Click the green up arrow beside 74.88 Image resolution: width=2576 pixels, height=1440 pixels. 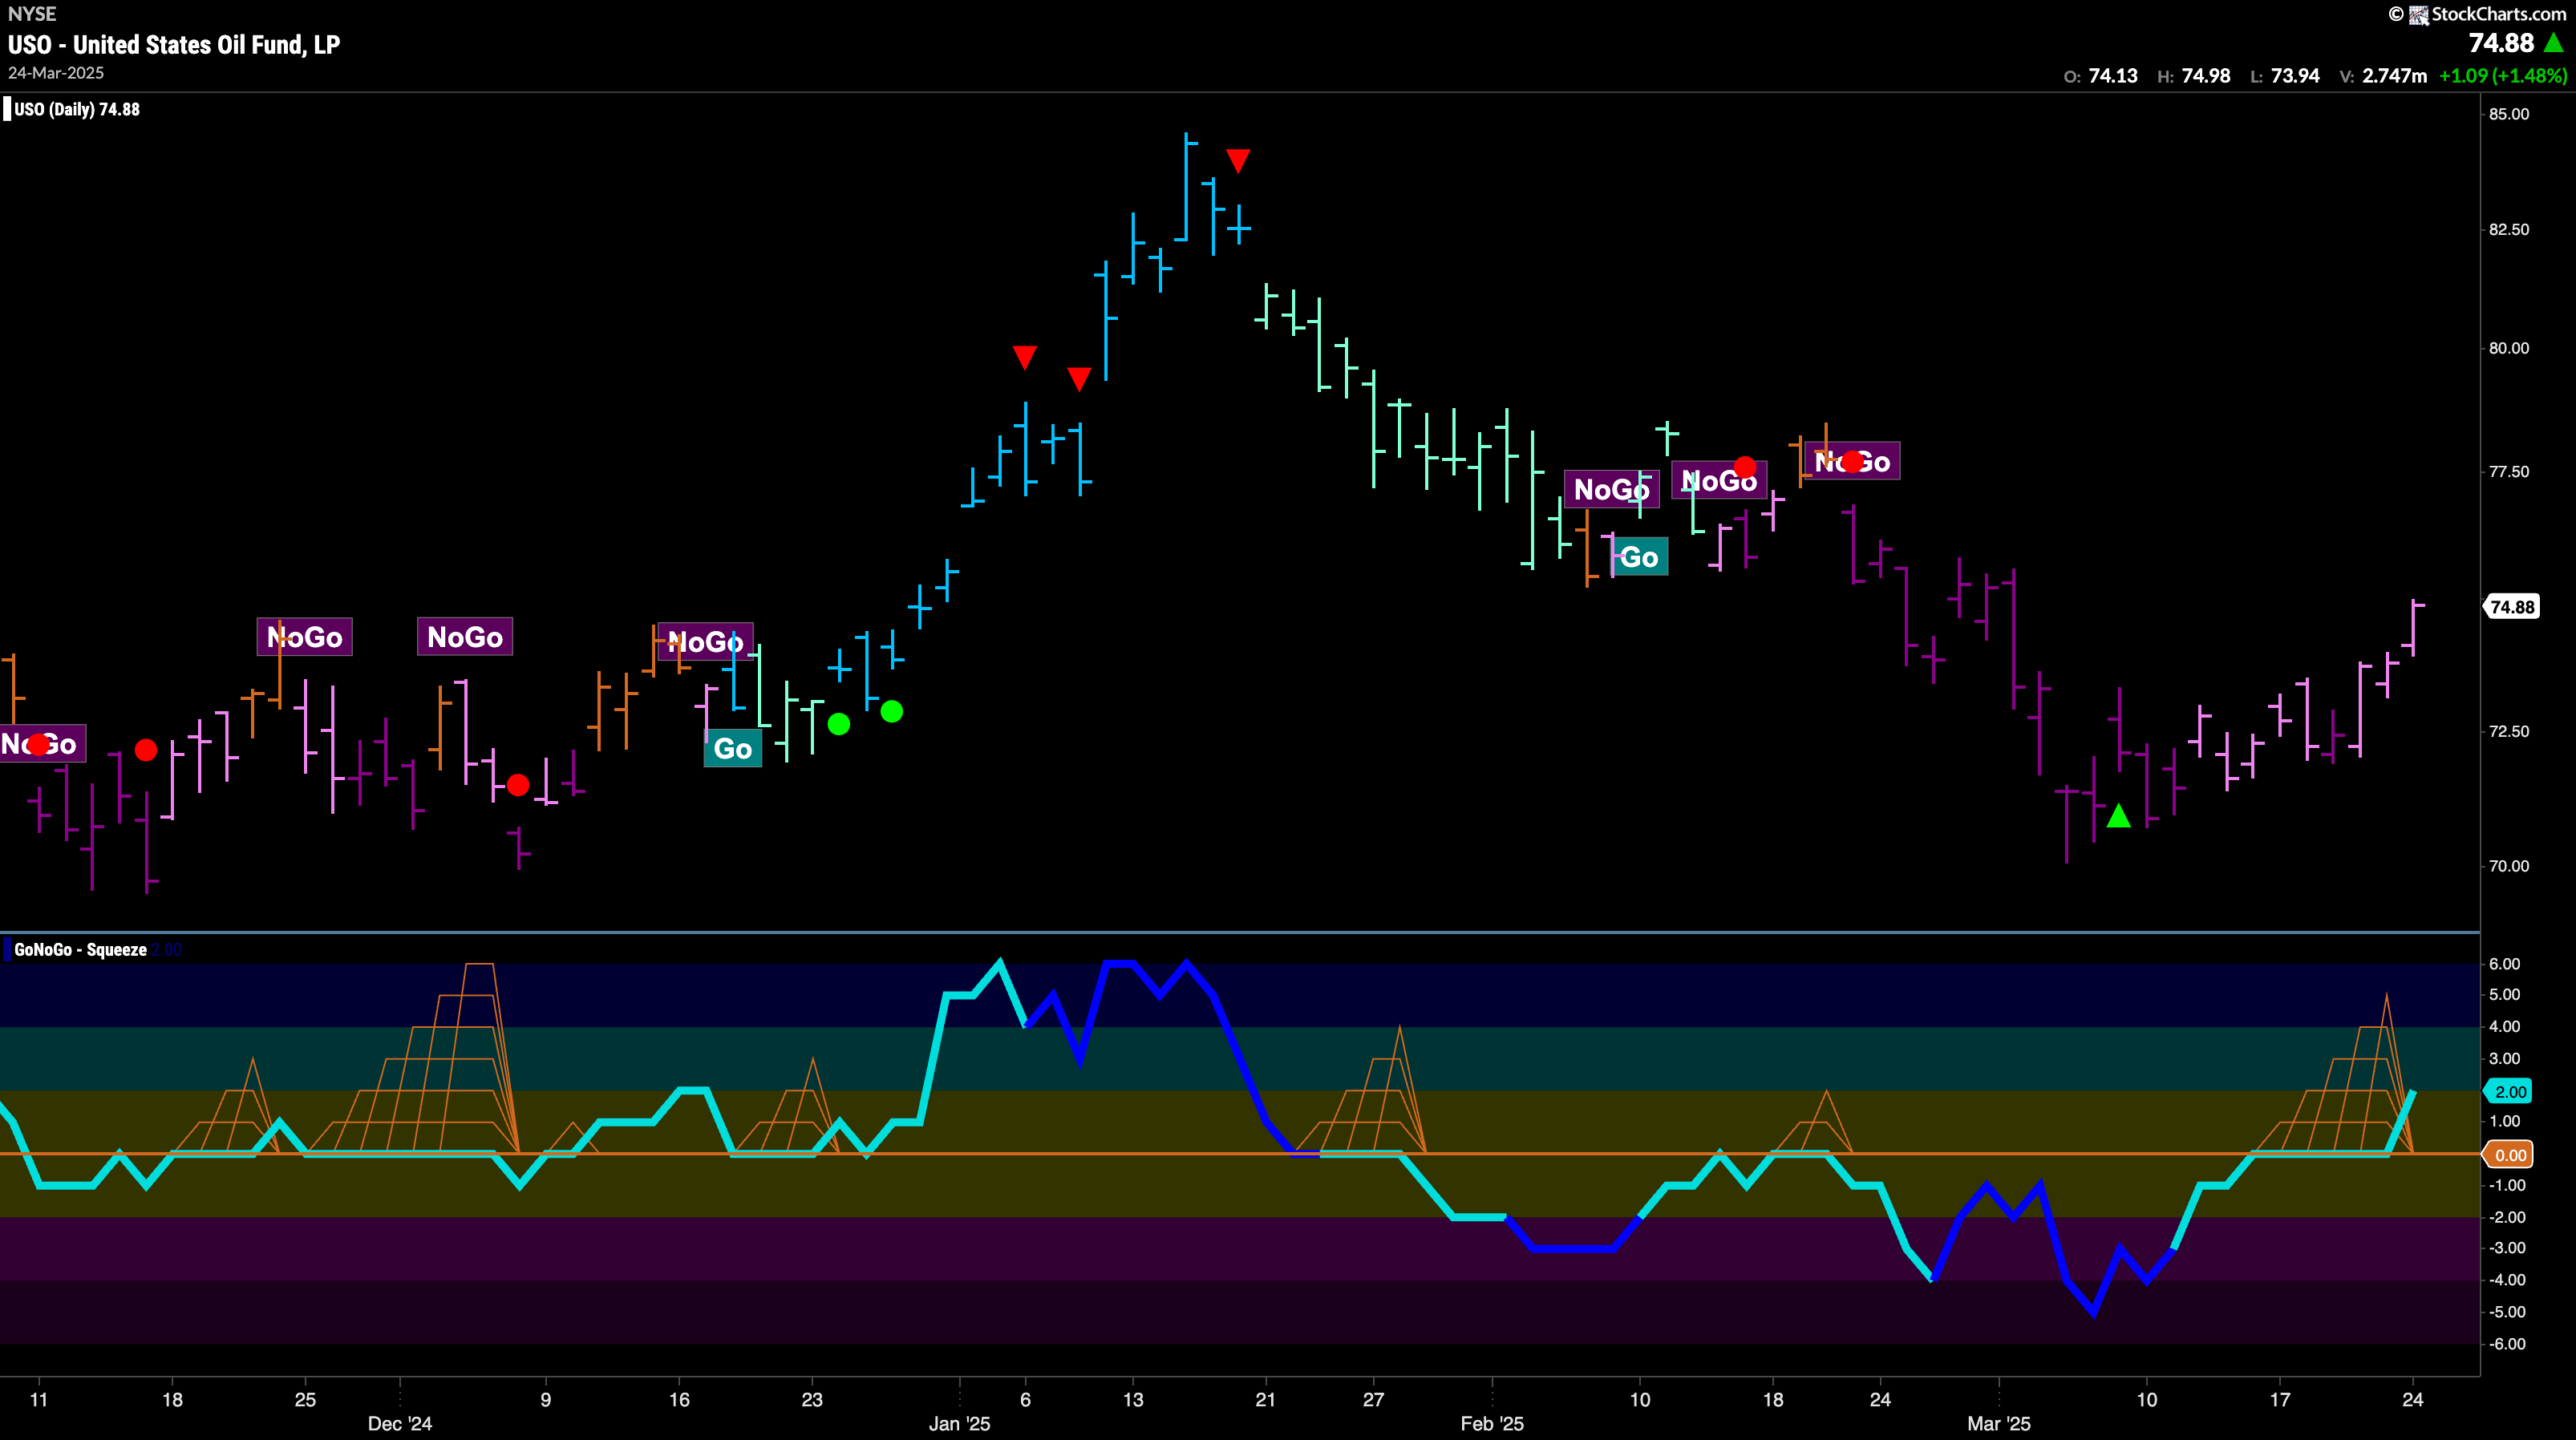(x=2553, y=43)
